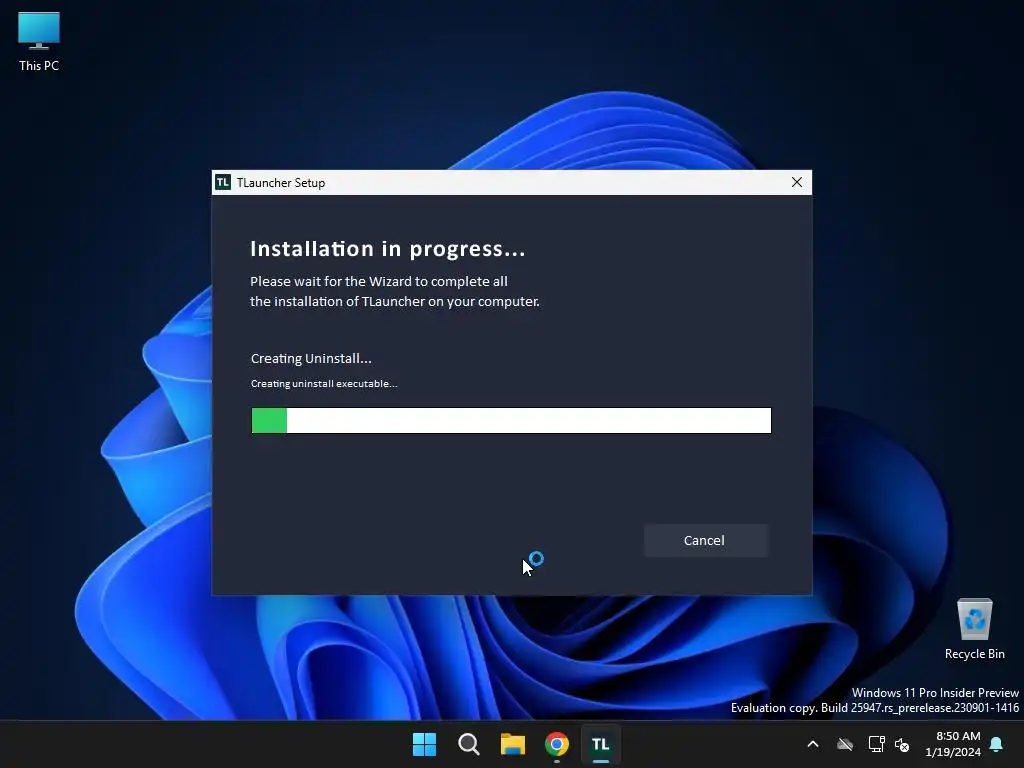
Task: Open clock showing 8:50 AM
Action: click(953, 744)
